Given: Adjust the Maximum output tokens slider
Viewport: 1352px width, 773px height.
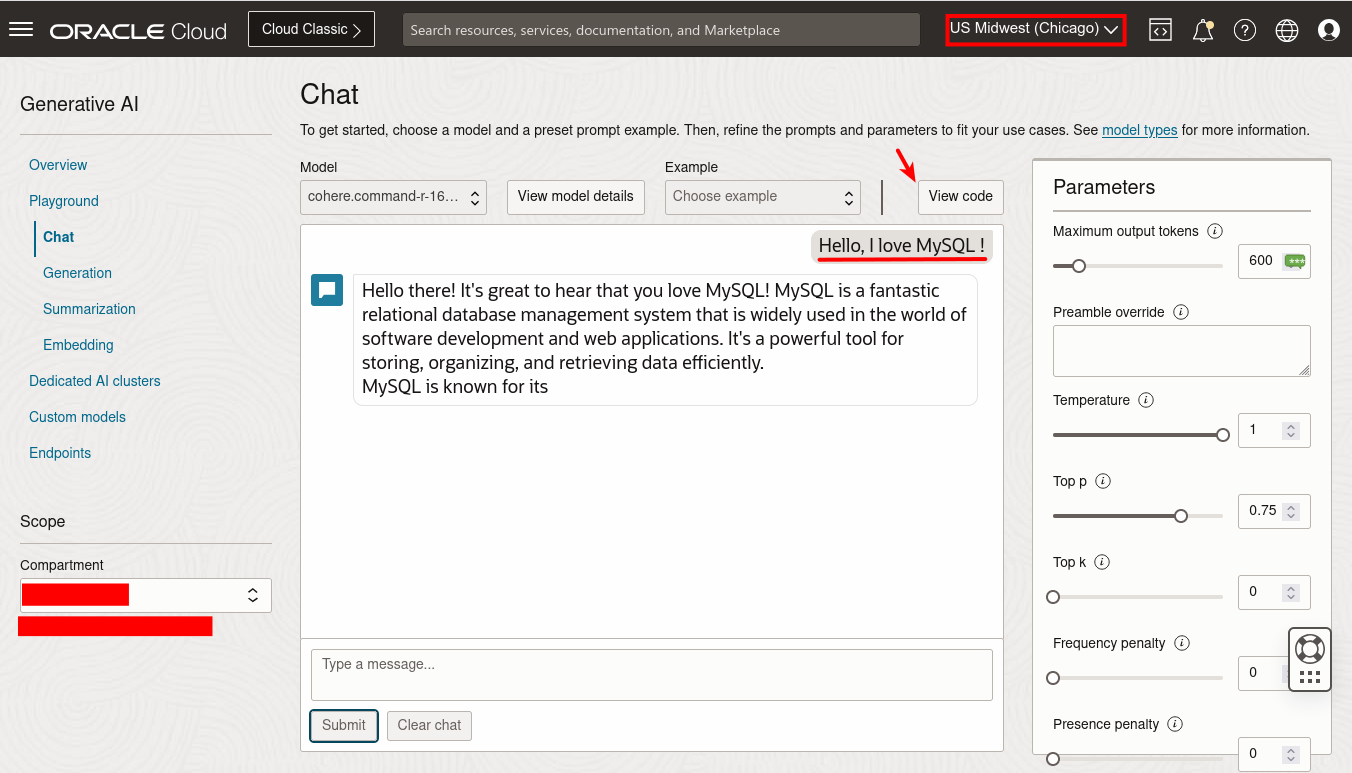Looking at the screenshot, I should 1138,266.
